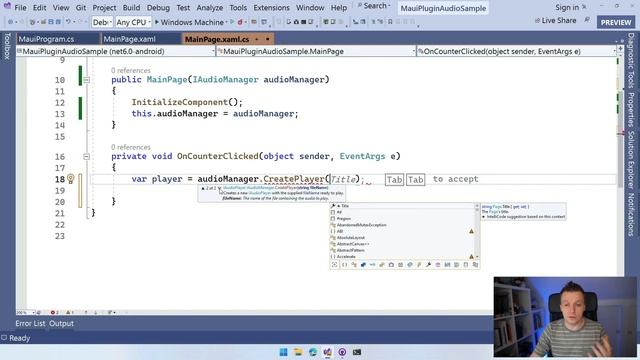
Task: Open the Notifications side panel
Action: [631, 214]
